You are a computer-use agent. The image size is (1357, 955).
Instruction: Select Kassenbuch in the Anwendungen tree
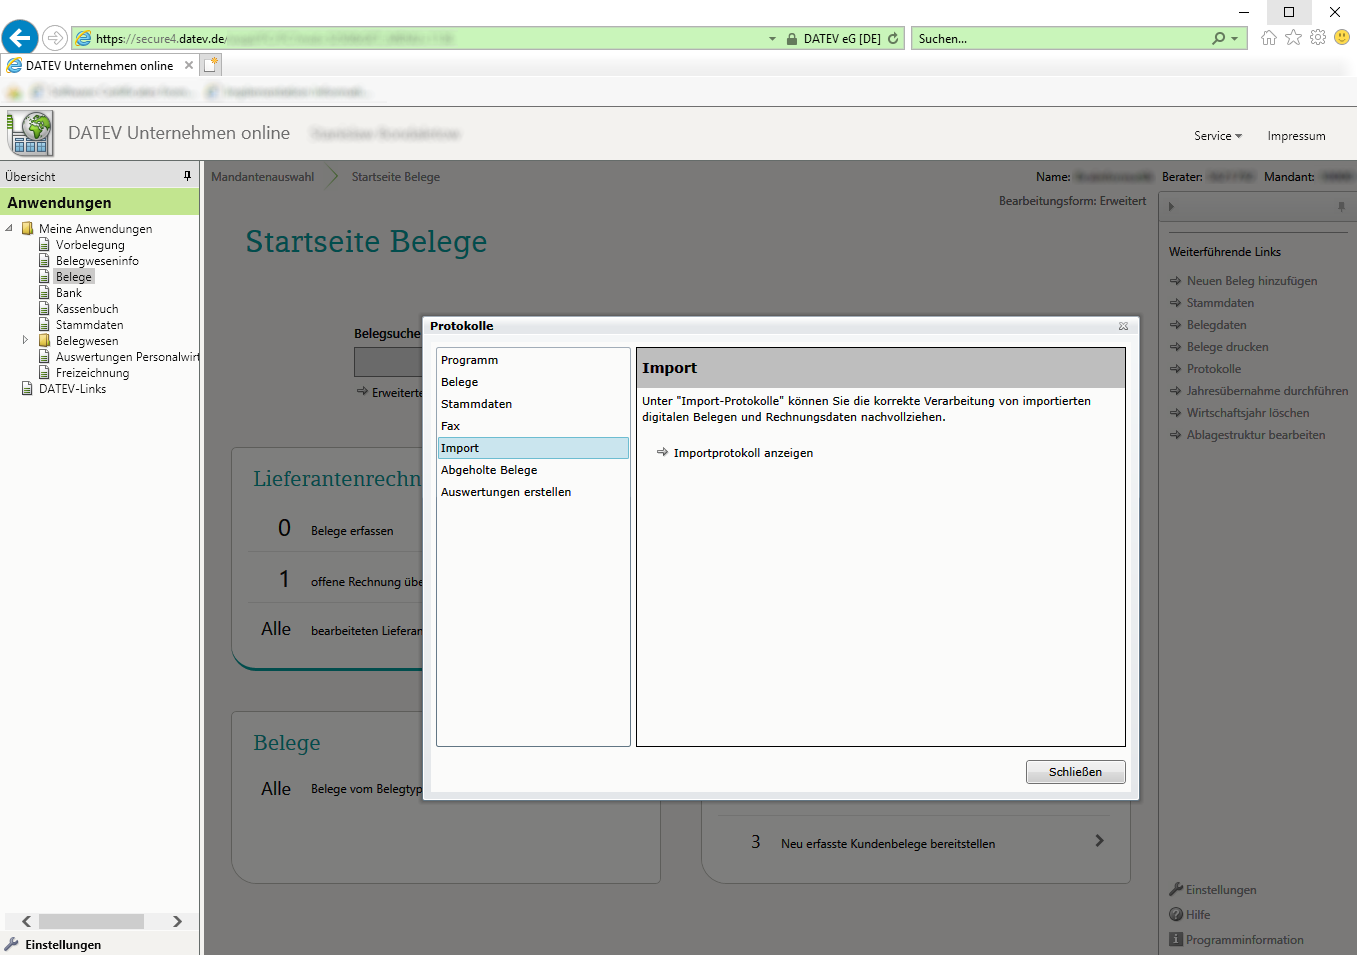[87, 309]
